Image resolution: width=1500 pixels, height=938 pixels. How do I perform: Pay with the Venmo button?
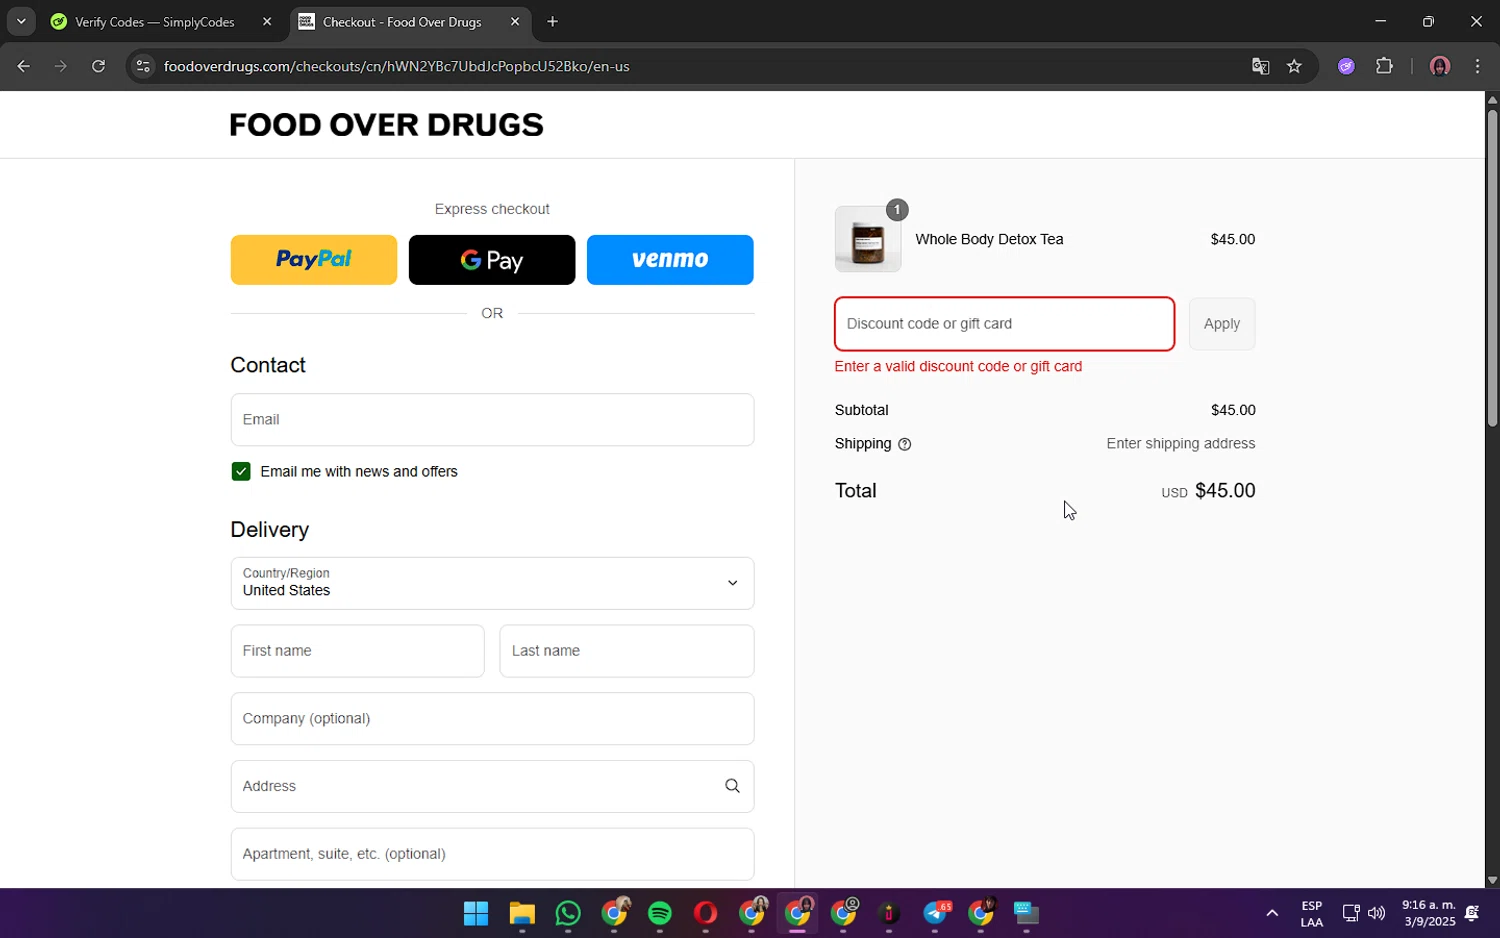pyautogui.click(x=670, y=260)
